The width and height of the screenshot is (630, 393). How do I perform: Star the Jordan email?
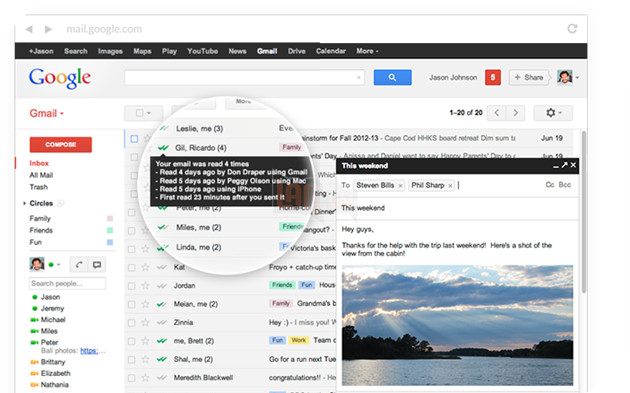(145, 286)
